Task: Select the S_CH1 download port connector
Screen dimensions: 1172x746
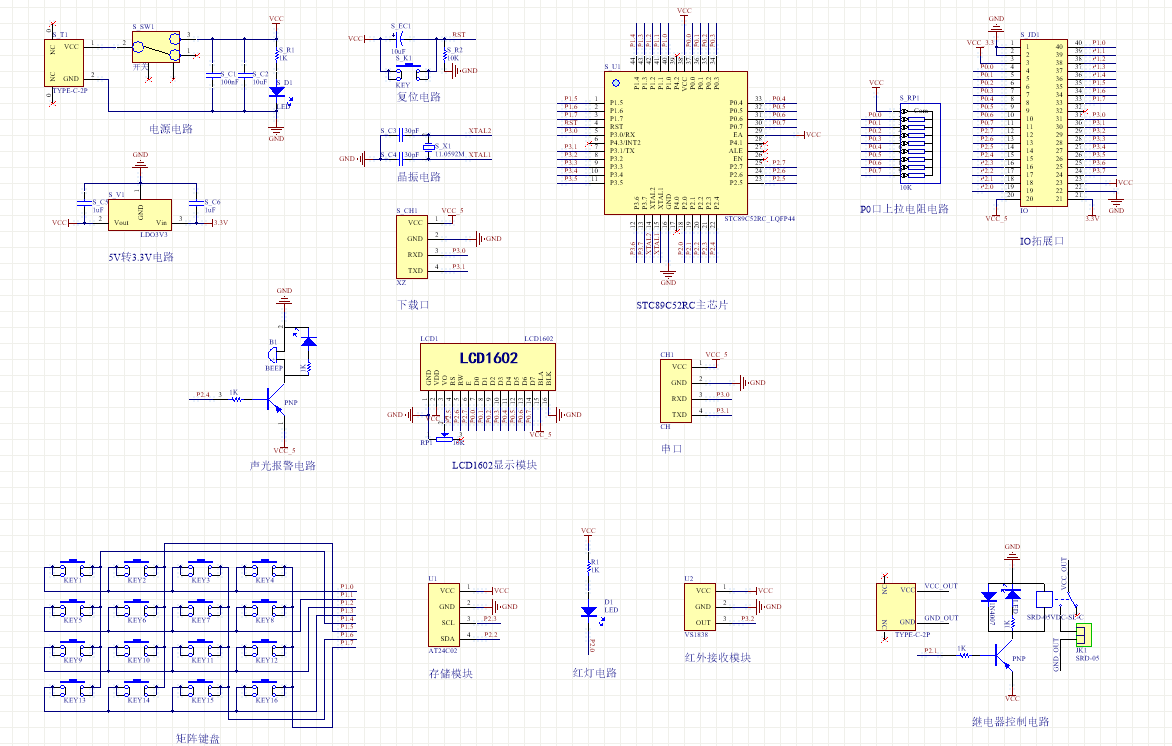Action: point(412,247)
